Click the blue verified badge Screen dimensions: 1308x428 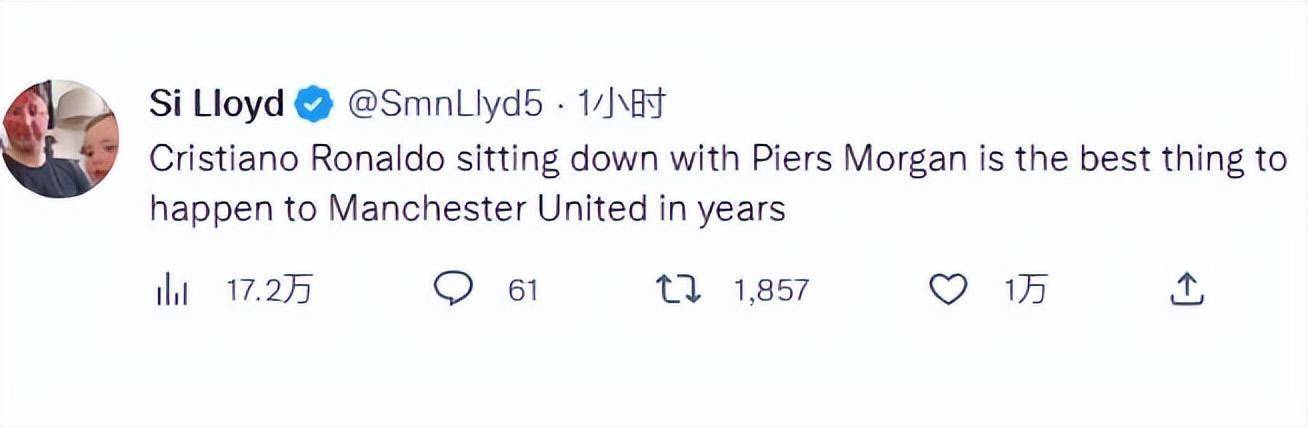pos(316,105)
